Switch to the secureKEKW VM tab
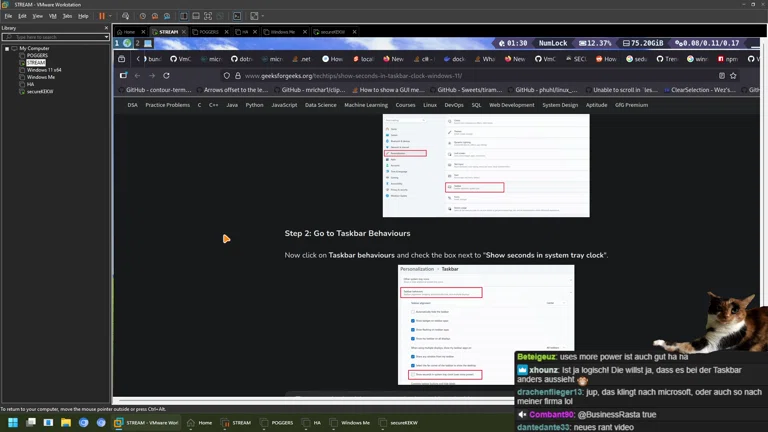 332,32
